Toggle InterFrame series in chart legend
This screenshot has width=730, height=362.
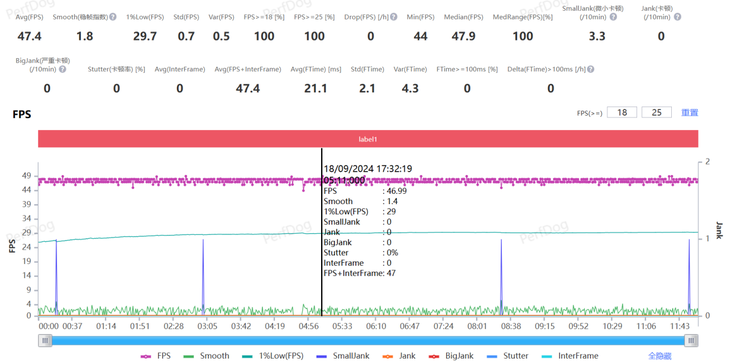pyautogui.click(x=569, y=356)
